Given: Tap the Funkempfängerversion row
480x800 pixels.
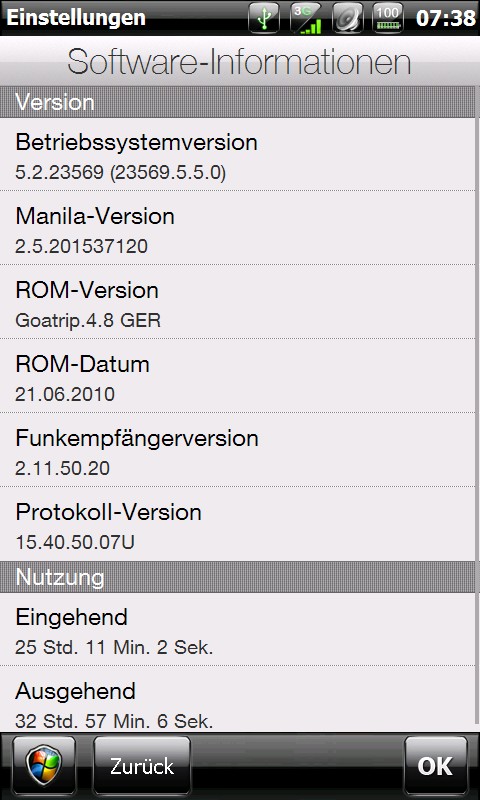Looking at the screenshot, I should click(237, 450).
